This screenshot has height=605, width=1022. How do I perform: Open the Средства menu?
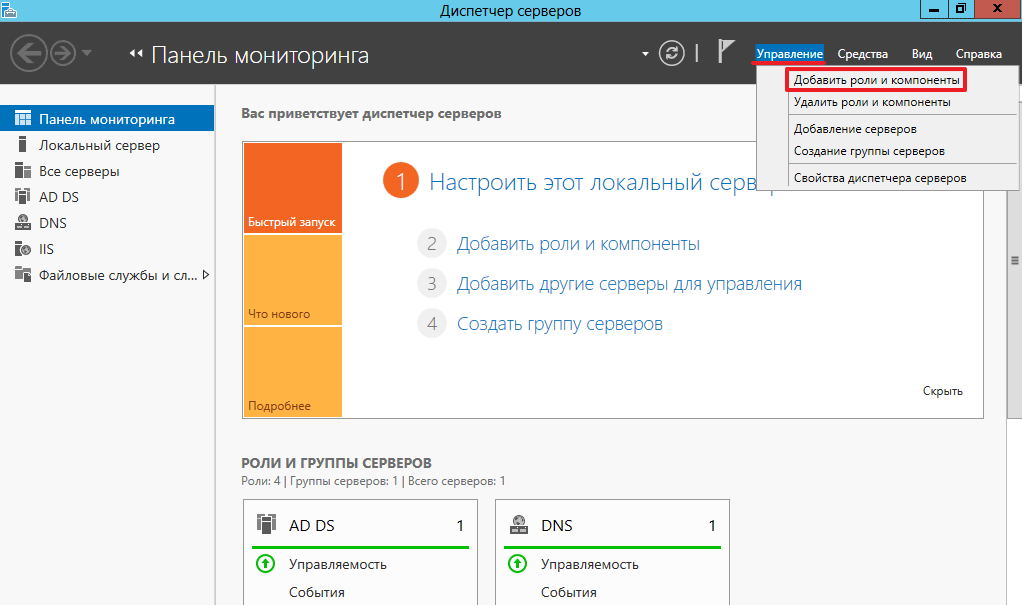[862, 54]
